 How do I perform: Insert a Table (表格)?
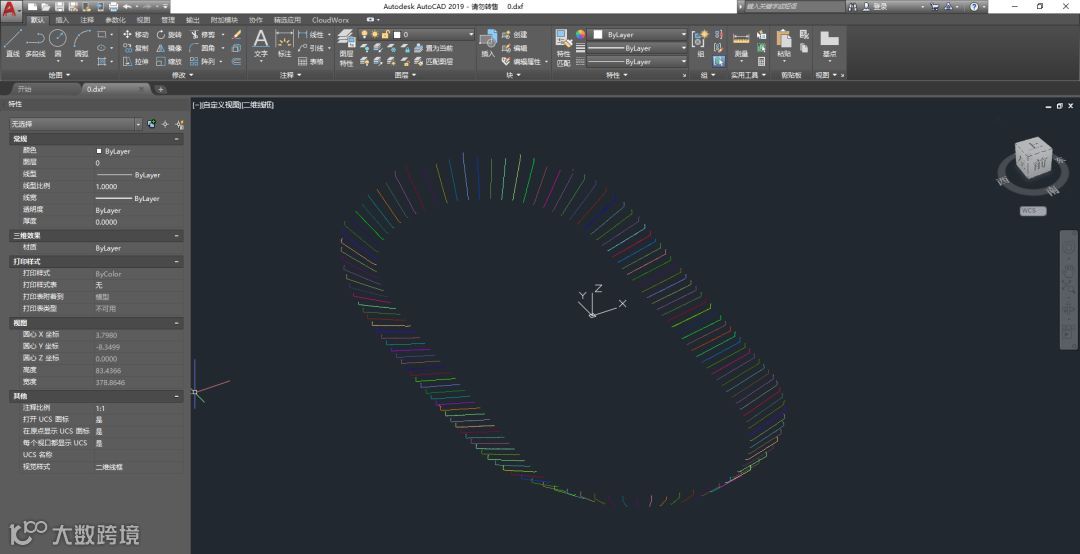(x=311, y=61)
